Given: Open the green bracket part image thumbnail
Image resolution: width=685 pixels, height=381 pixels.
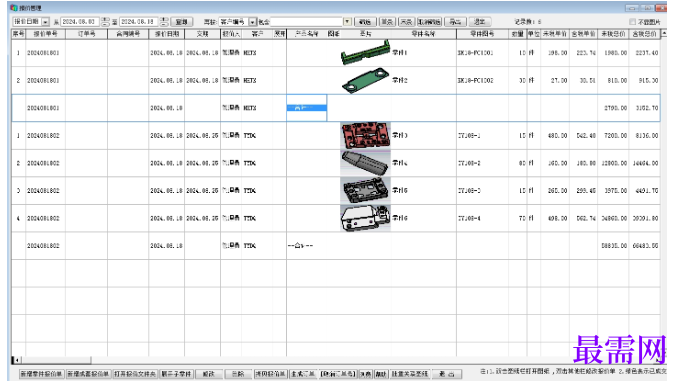Looking at the screenshot, I should 365,53.
